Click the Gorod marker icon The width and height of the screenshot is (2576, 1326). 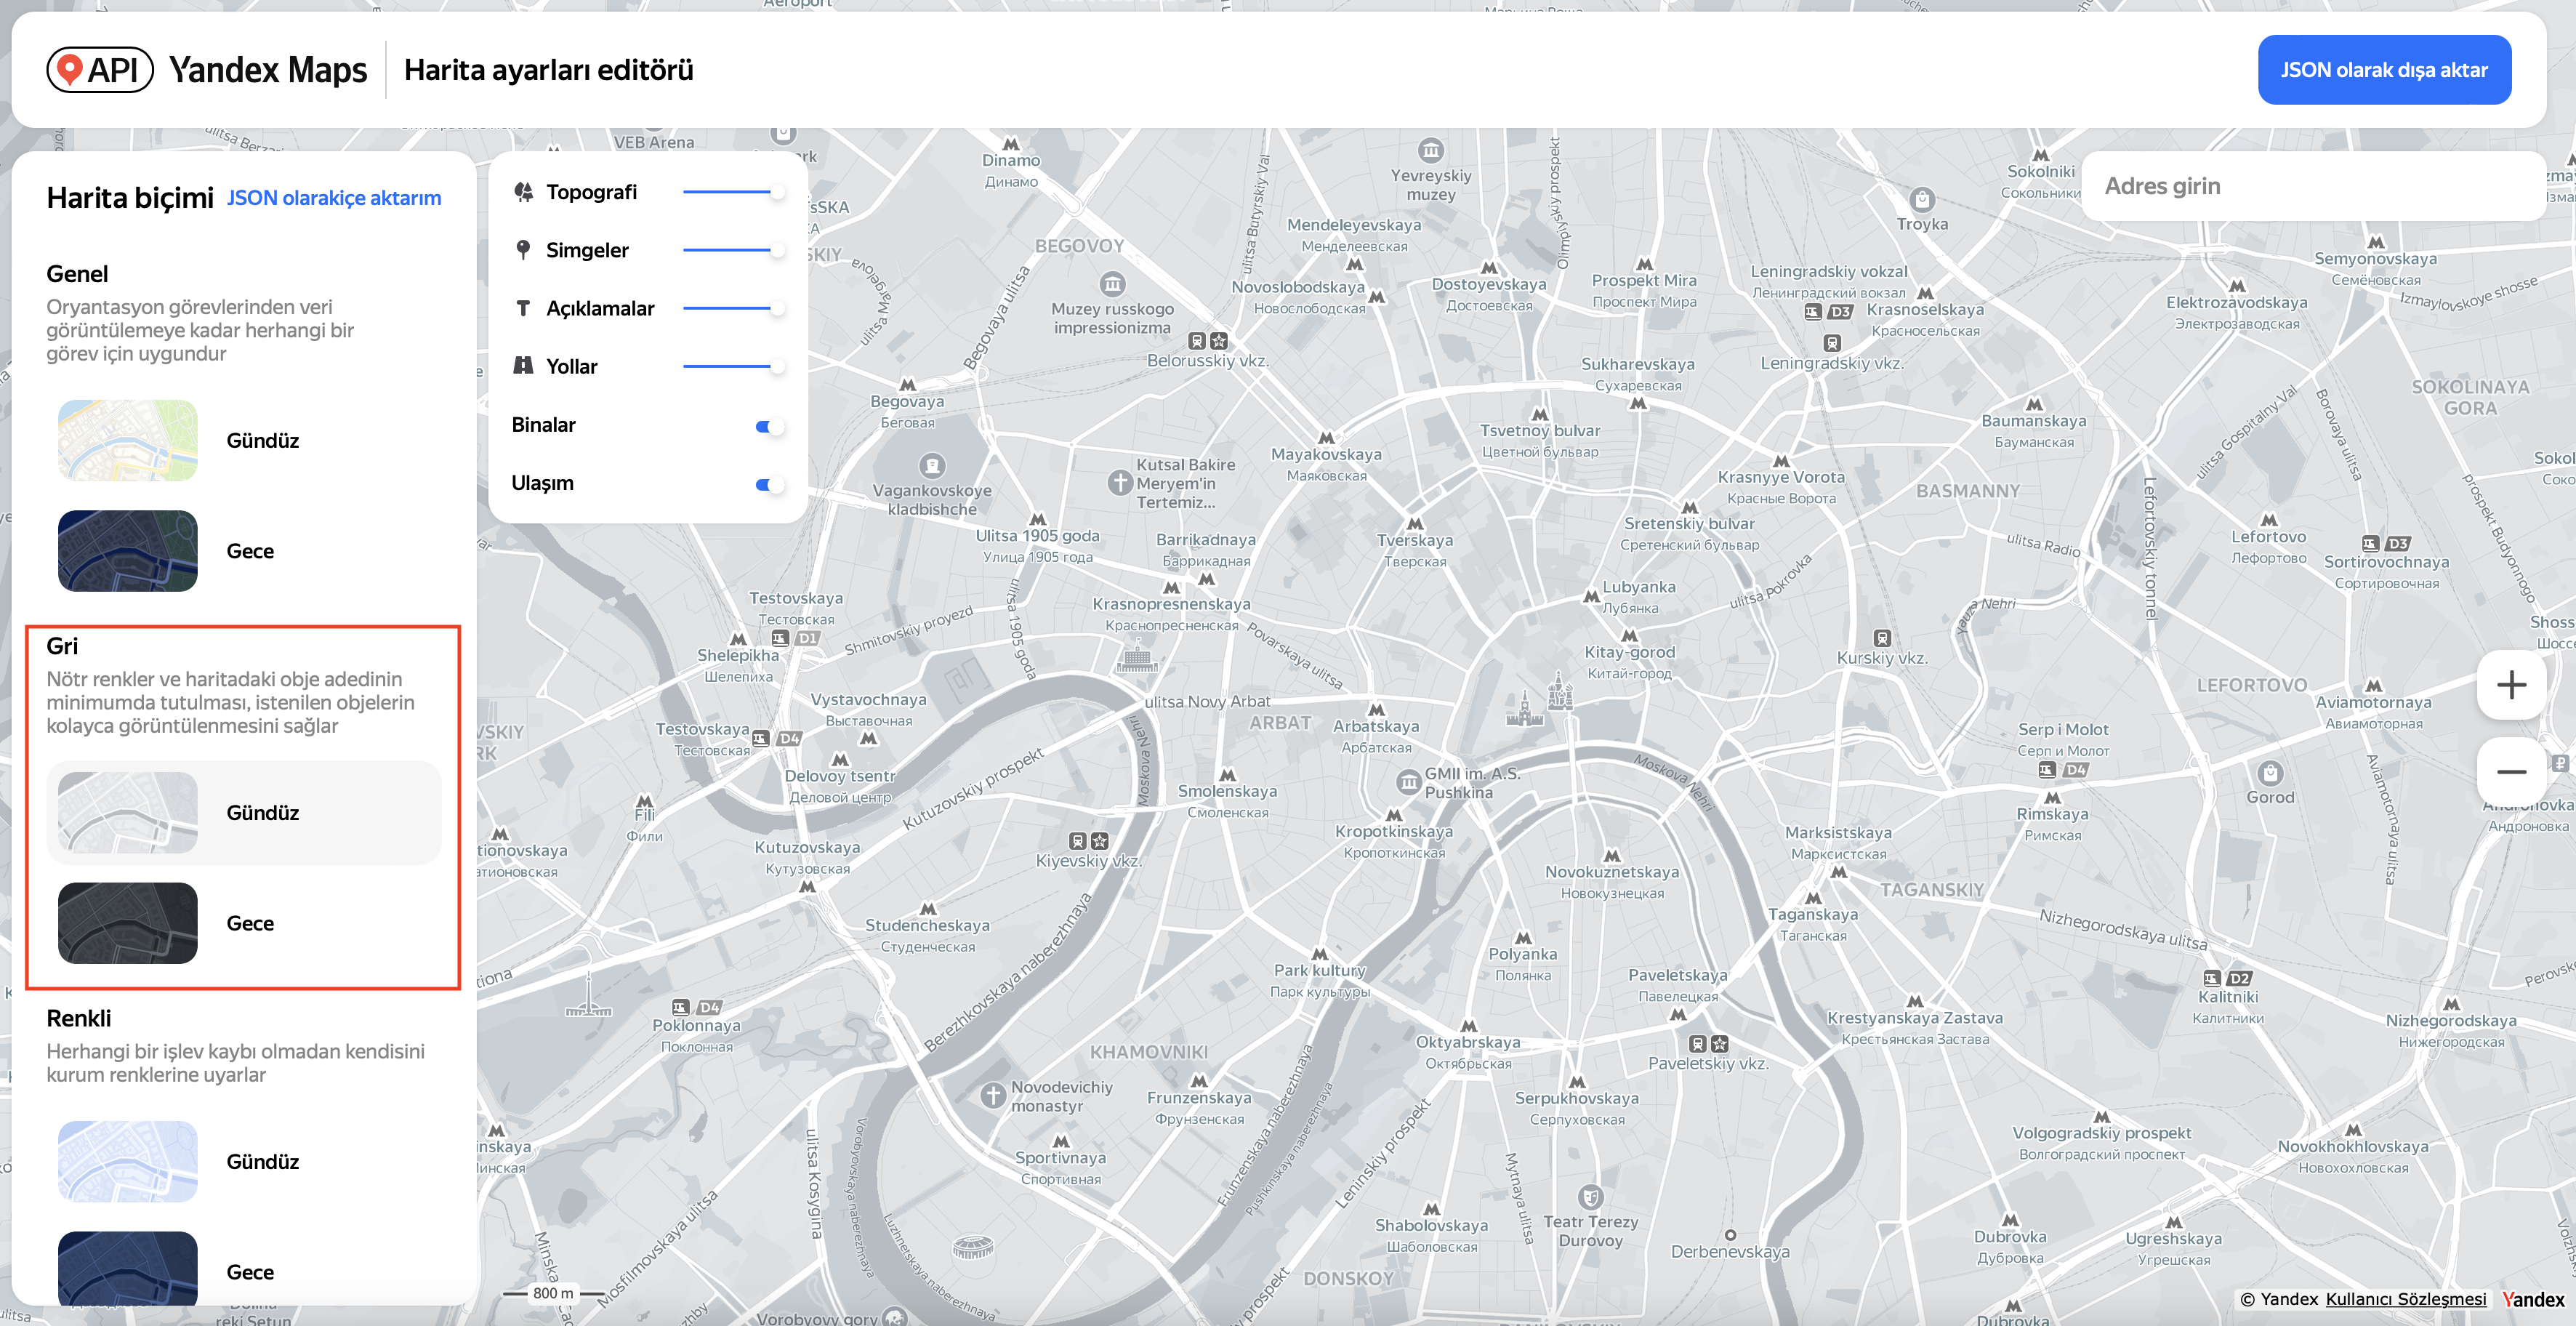click(2270, 773)
